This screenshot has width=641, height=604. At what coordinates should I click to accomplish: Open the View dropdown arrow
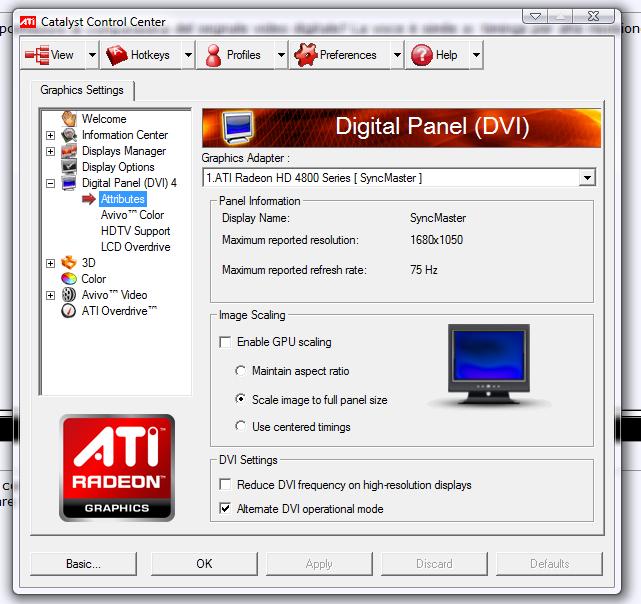click(x=93, y=55)
